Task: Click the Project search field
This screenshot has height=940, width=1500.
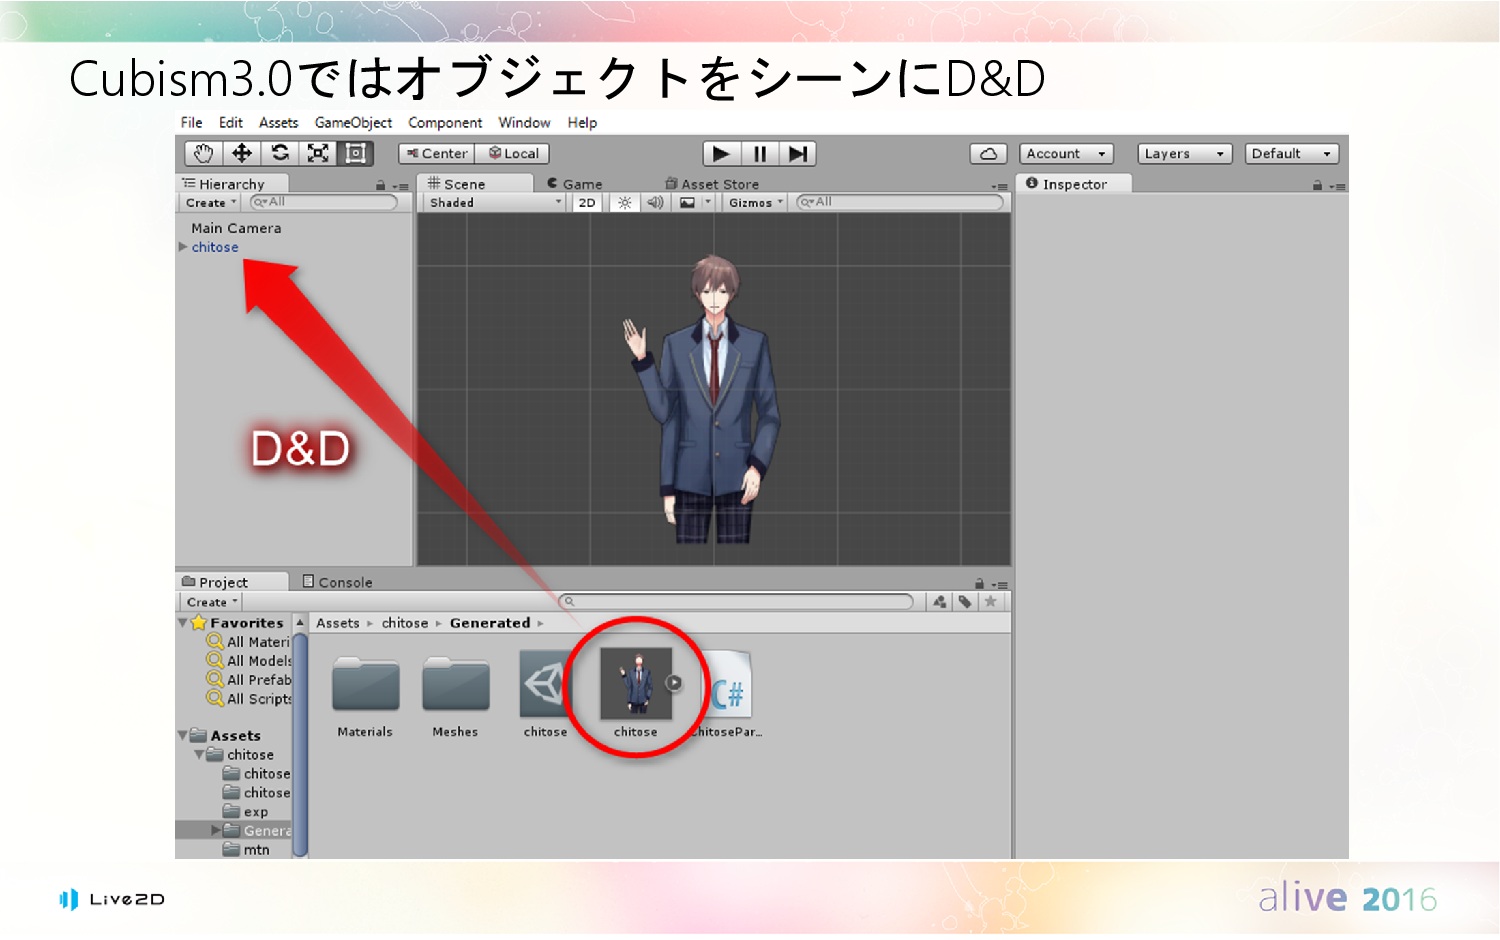Action: click(736, 602)
